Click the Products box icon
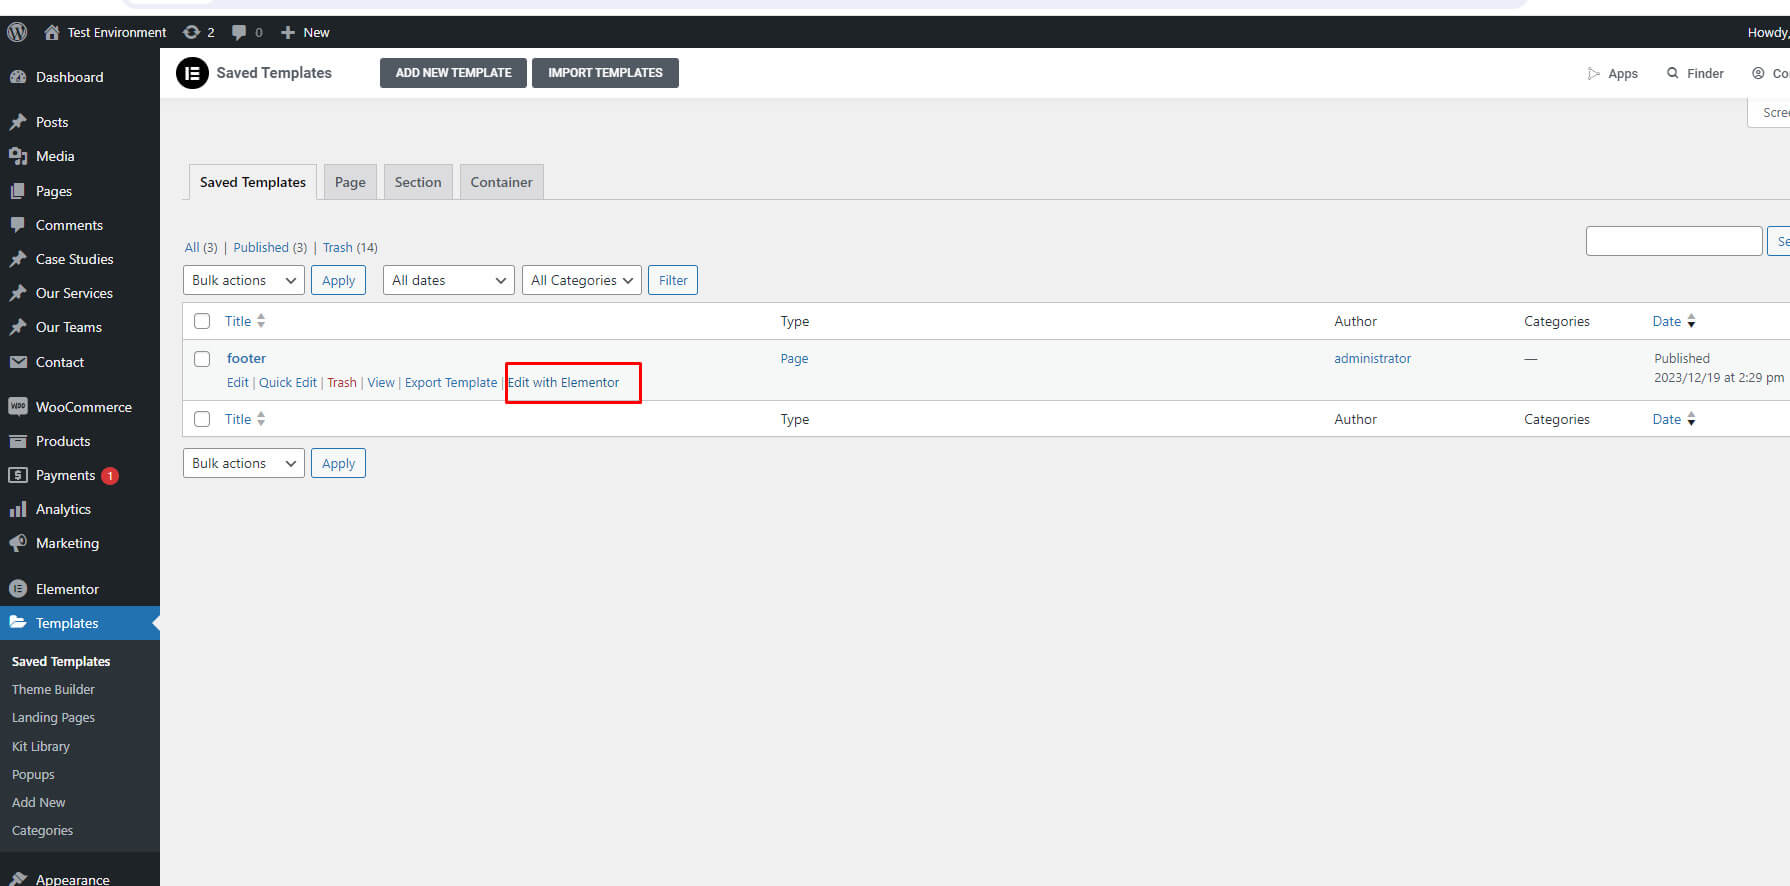This screenshot has width=1790, height=886. (18, 441)
